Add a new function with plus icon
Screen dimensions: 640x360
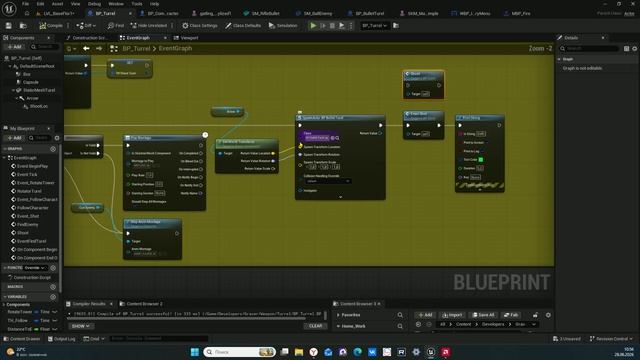[x=53, y=268]
